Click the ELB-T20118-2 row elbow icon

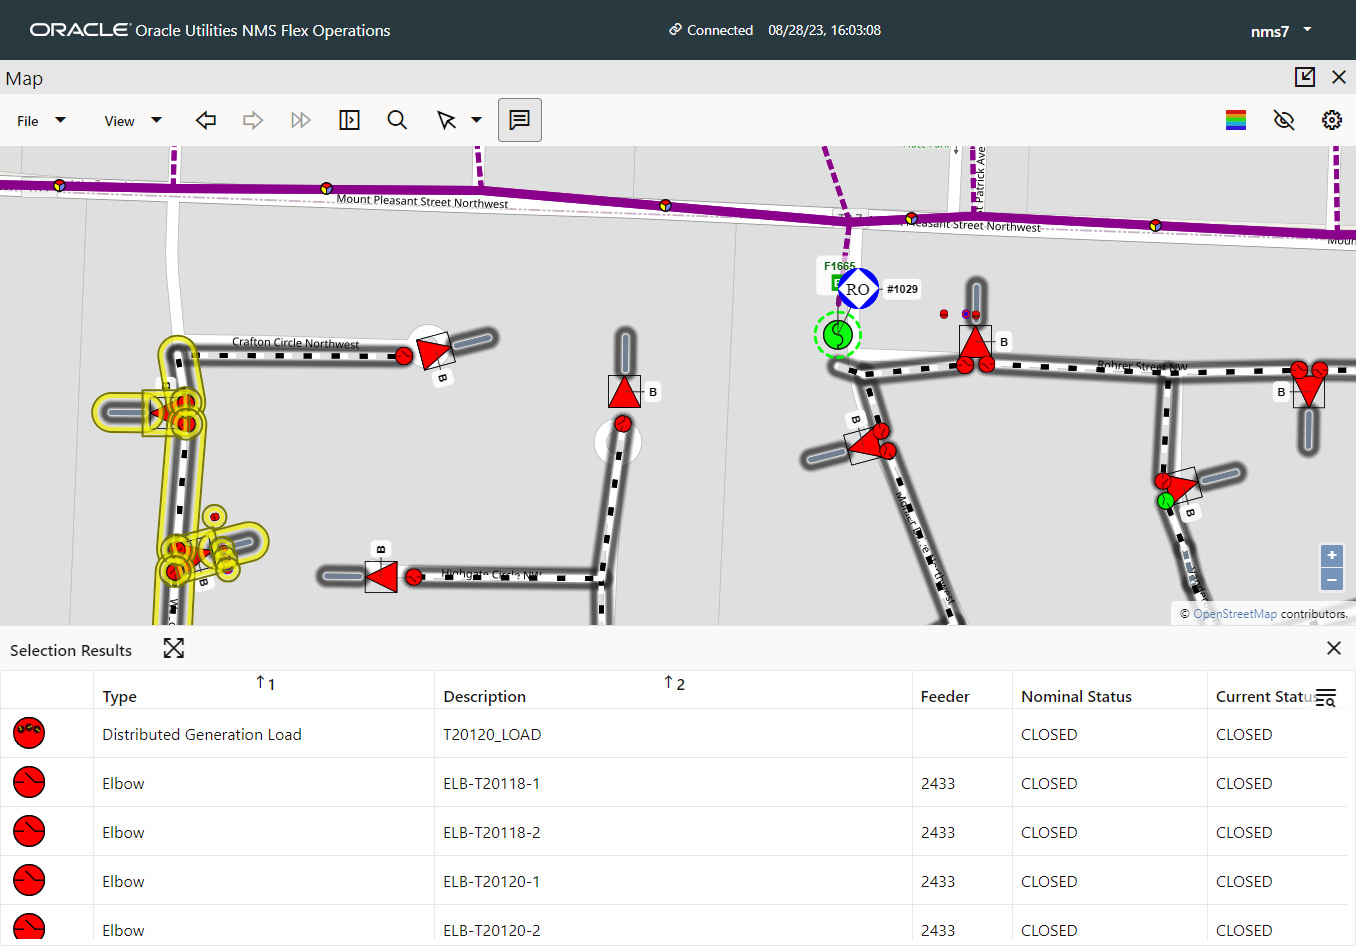[x=29, y=831]
